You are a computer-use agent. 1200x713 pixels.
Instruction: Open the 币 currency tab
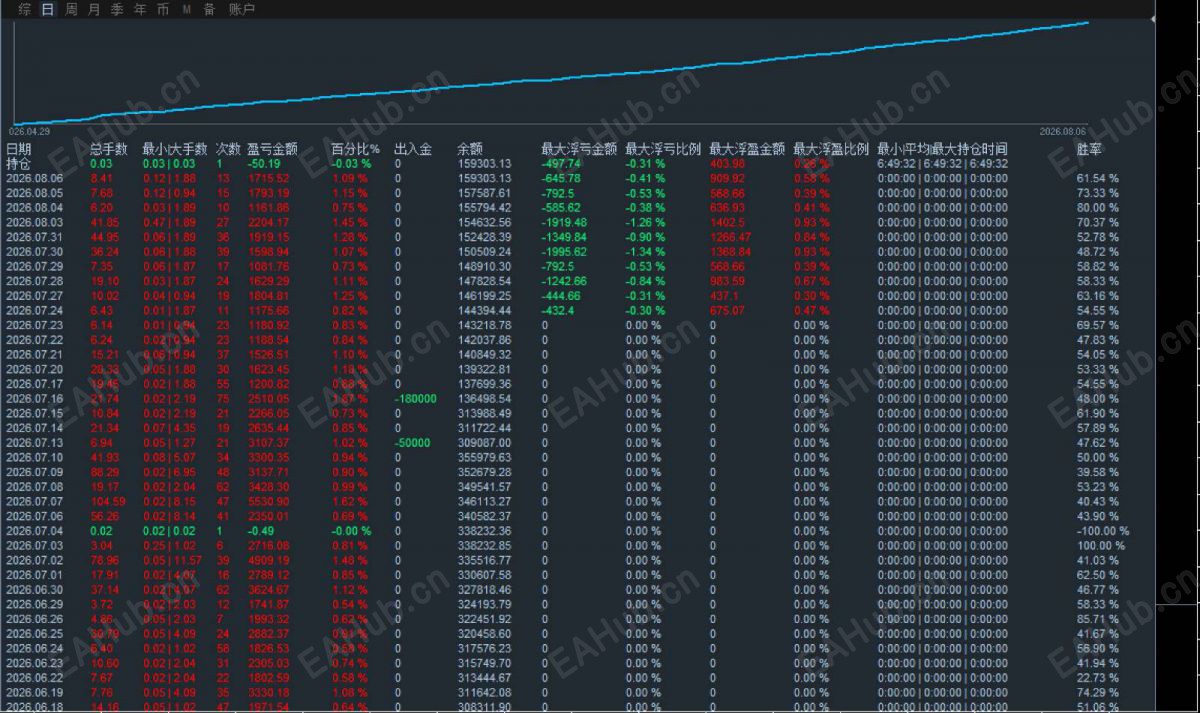click(163, 9)
